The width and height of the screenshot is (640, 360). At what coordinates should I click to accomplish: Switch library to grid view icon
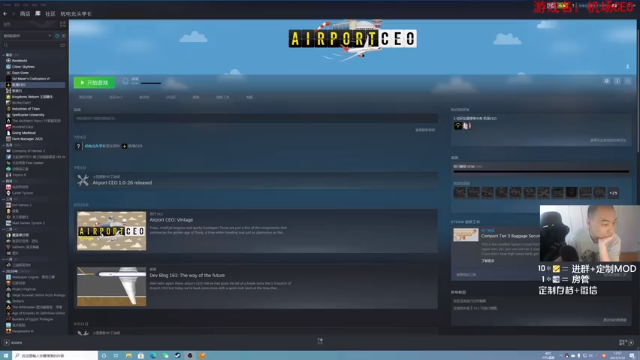click(x=63, y=24)
